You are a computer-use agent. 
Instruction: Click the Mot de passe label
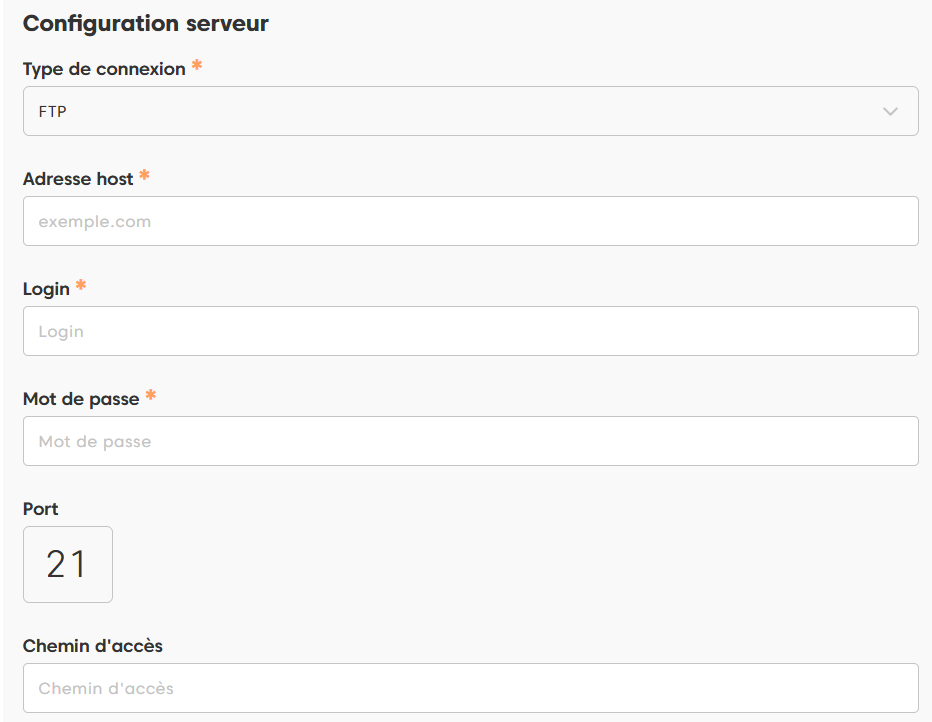click(x=81, y=399)
